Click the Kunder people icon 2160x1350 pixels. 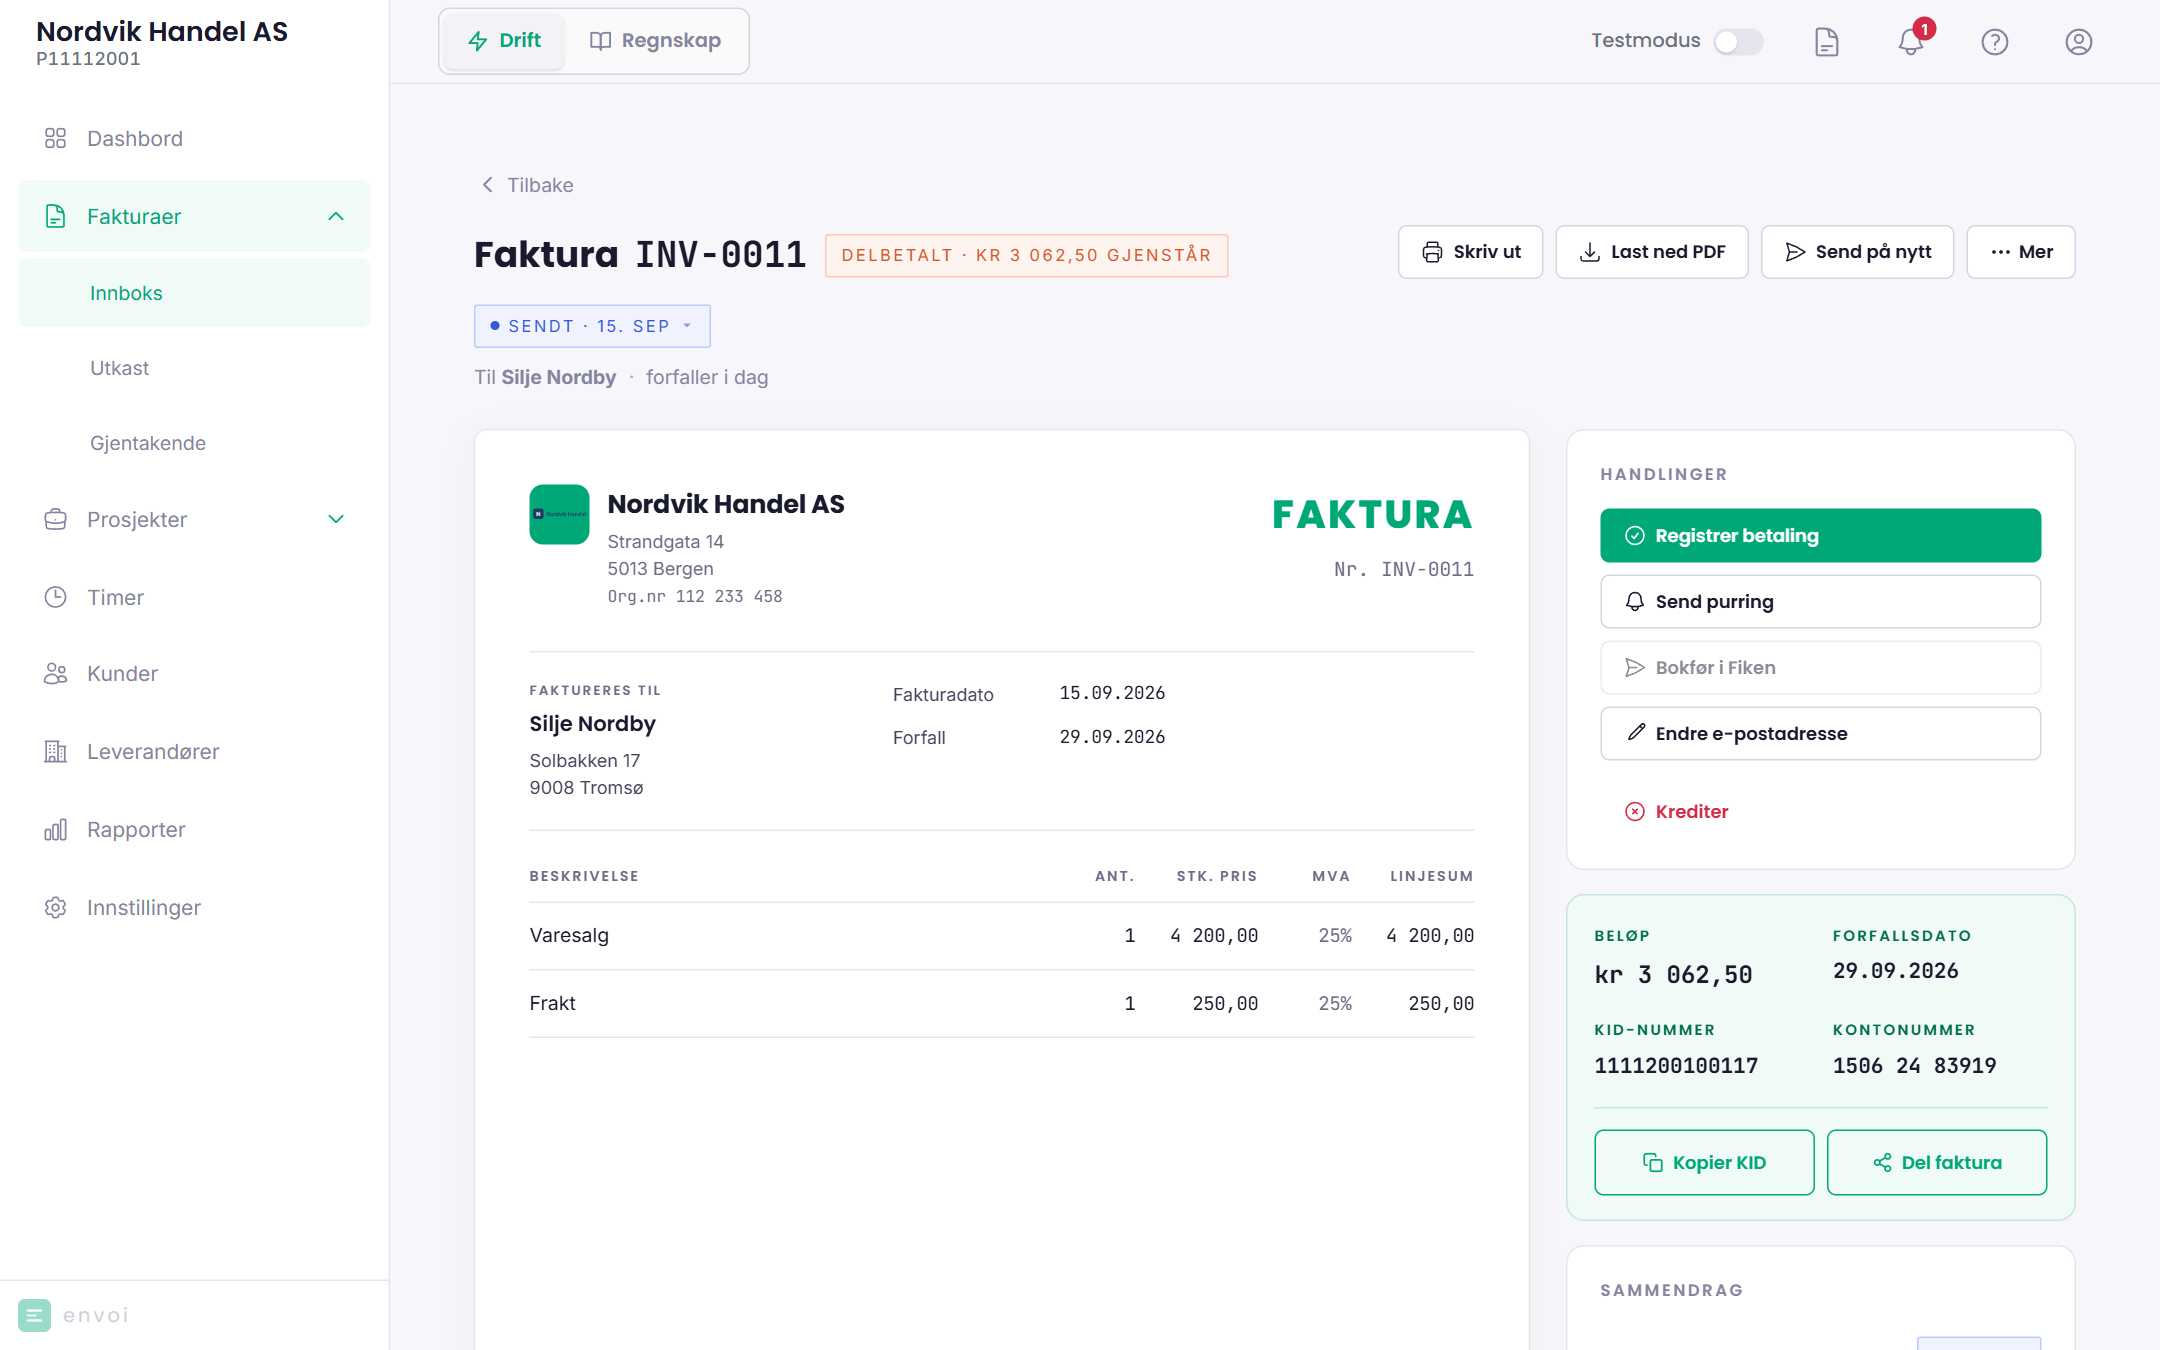point(55,673)
